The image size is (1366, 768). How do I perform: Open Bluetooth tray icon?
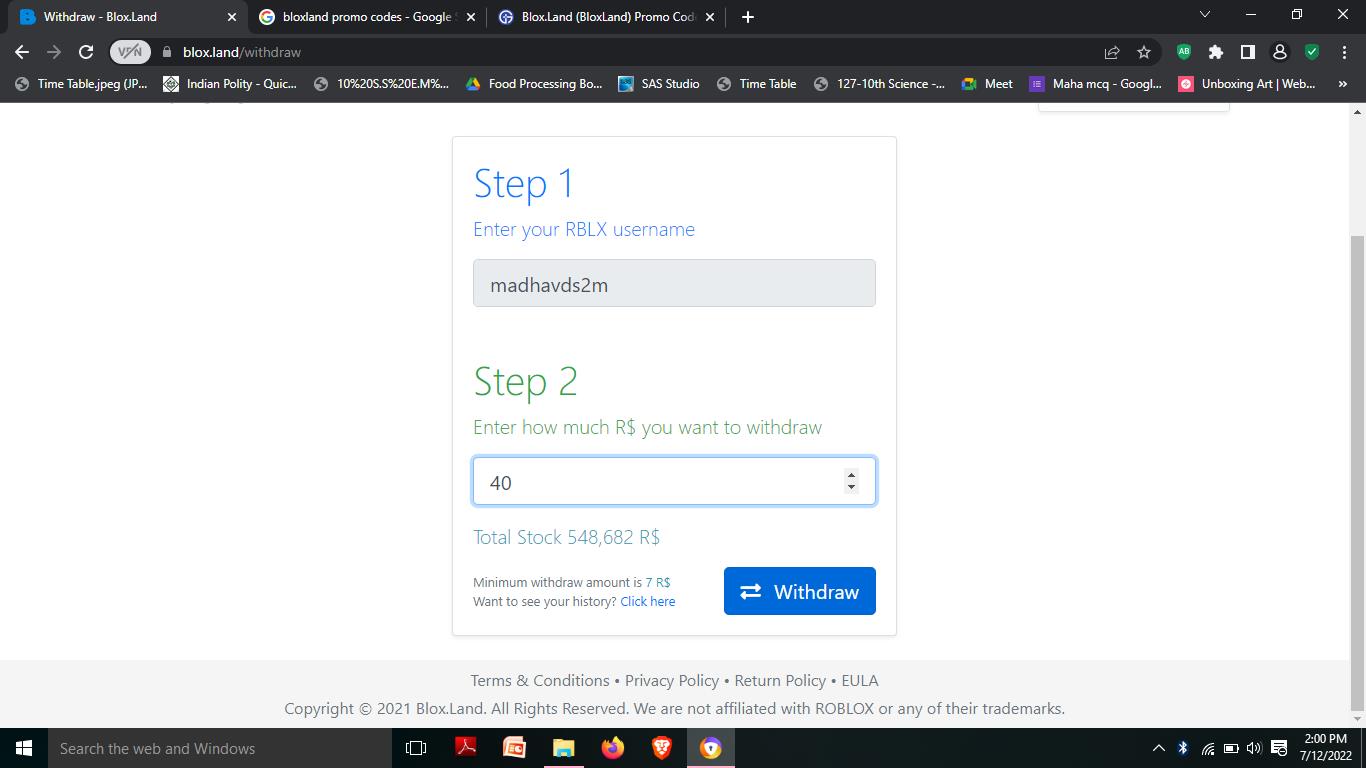coord(1183,748)
